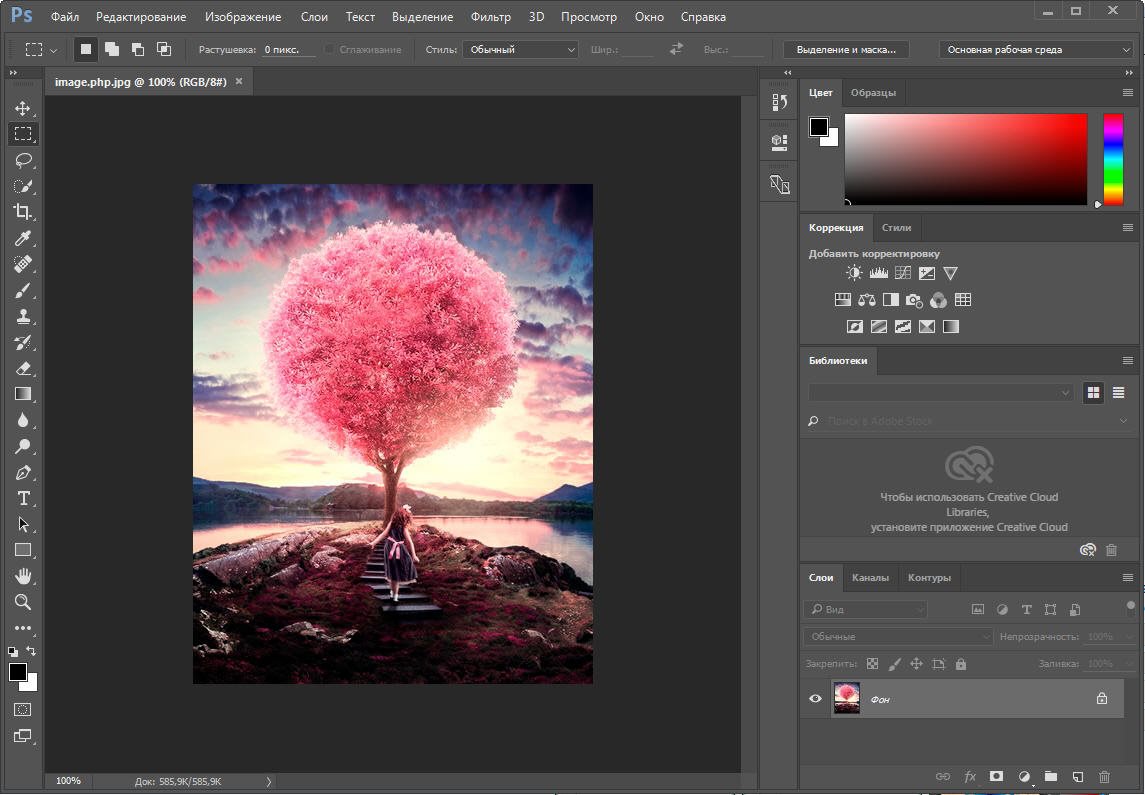Viewport: 1145px width, 795px height.
Task: Select the Horizontal Type tool
Action: tap(22, 498)
